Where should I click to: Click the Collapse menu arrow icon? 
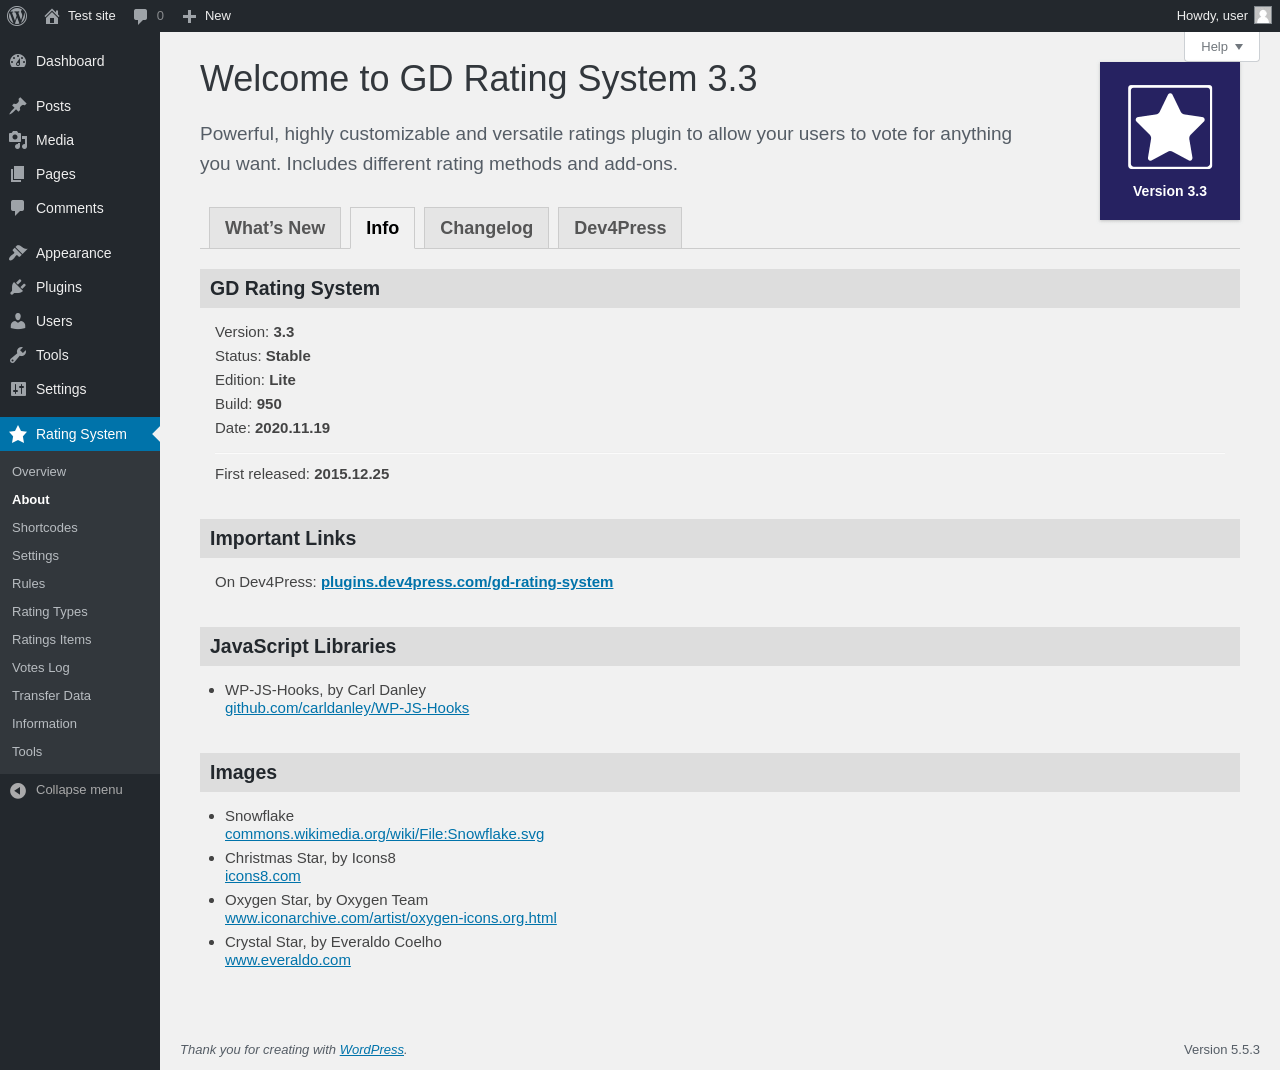(x=18, y=790)
